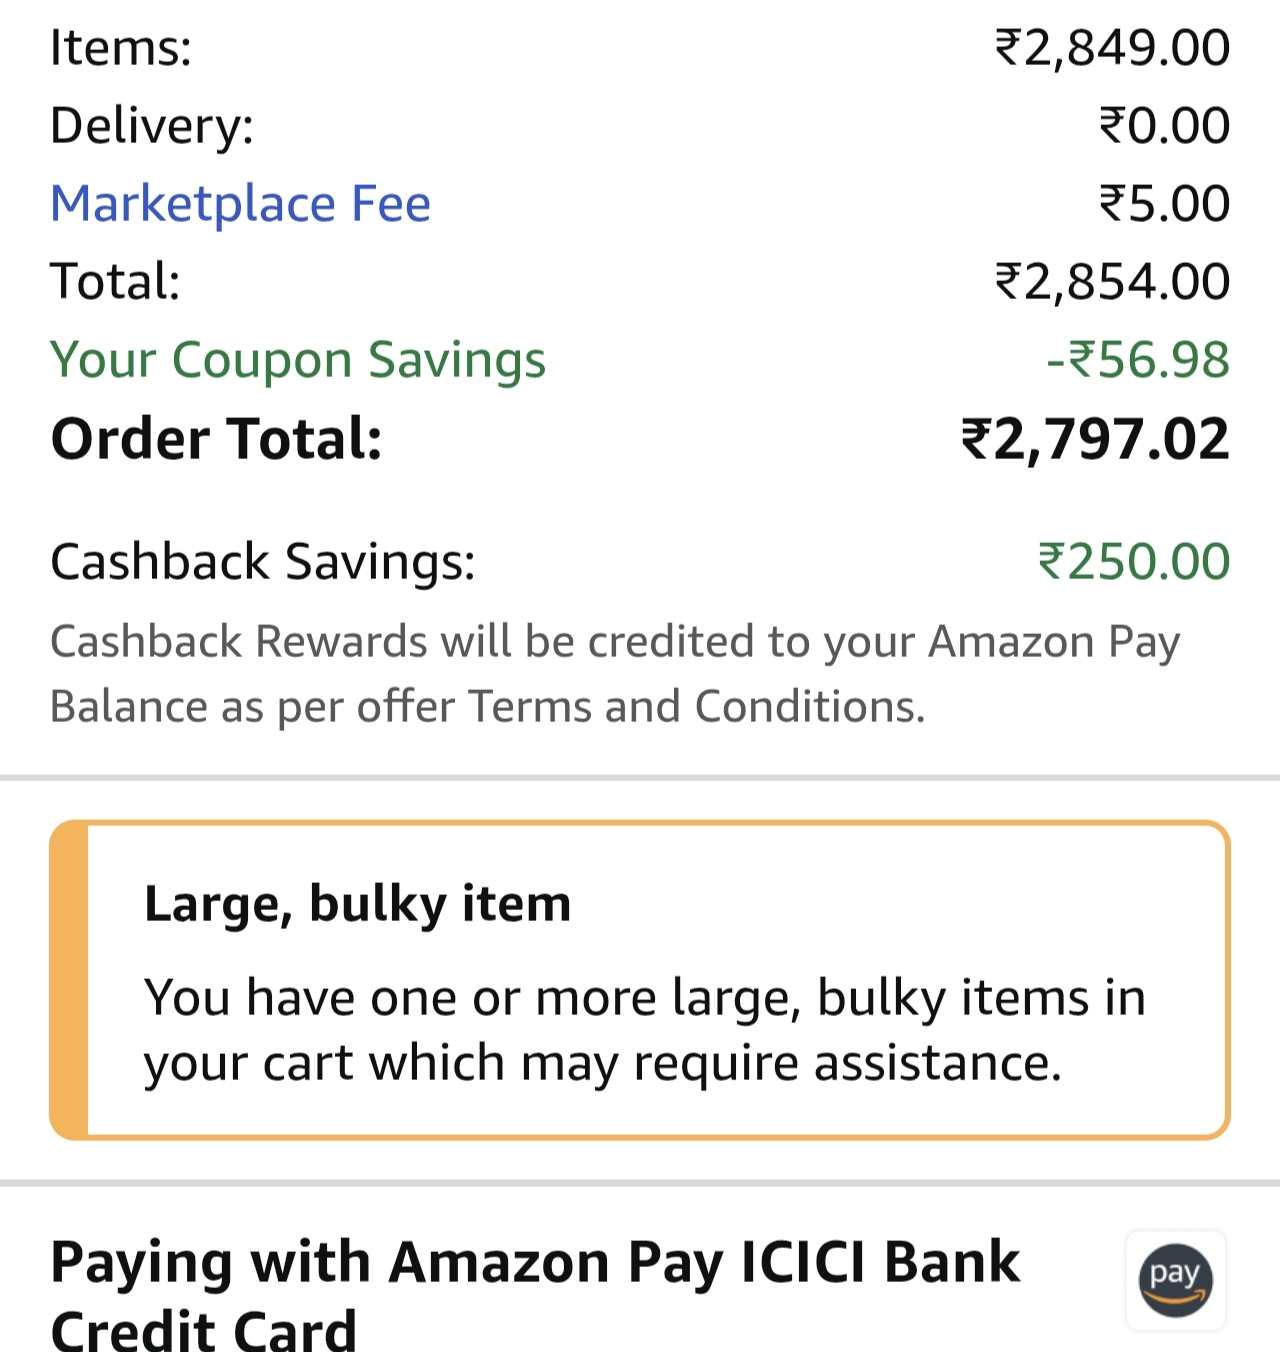Click the orange stripe on bulky notice
The image size is (1280, 1352).
[x=69, y=980]
